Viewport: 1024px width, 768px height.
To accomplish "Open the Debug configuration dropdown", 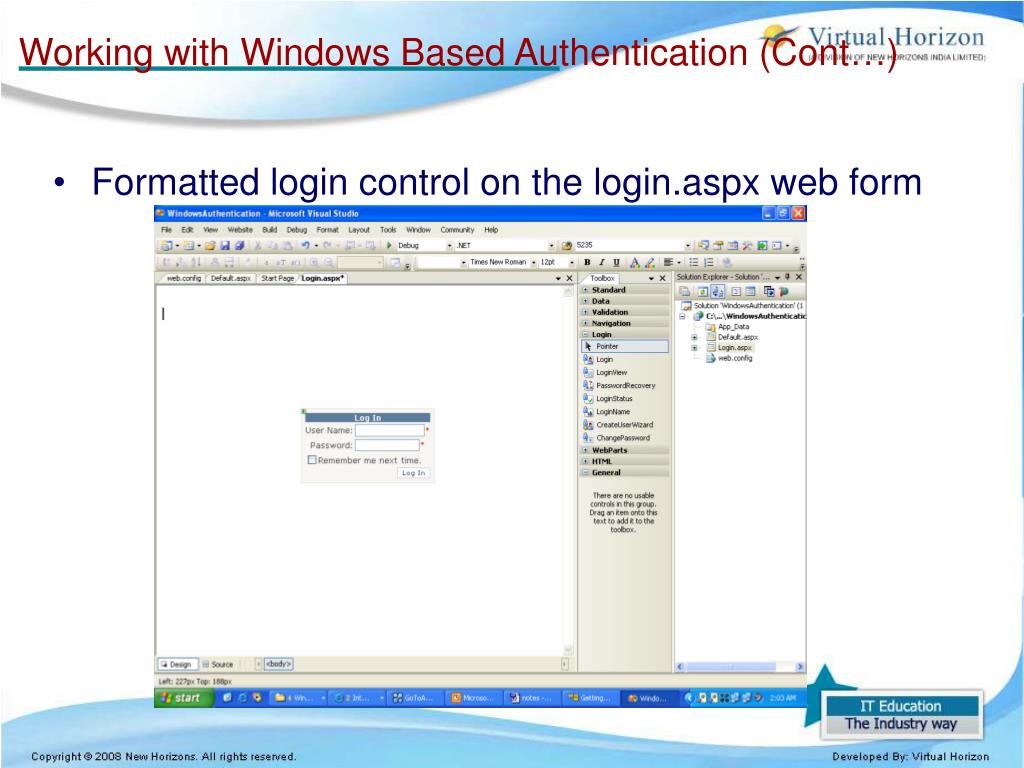I will pyautogui.click(x=449, y=246).
